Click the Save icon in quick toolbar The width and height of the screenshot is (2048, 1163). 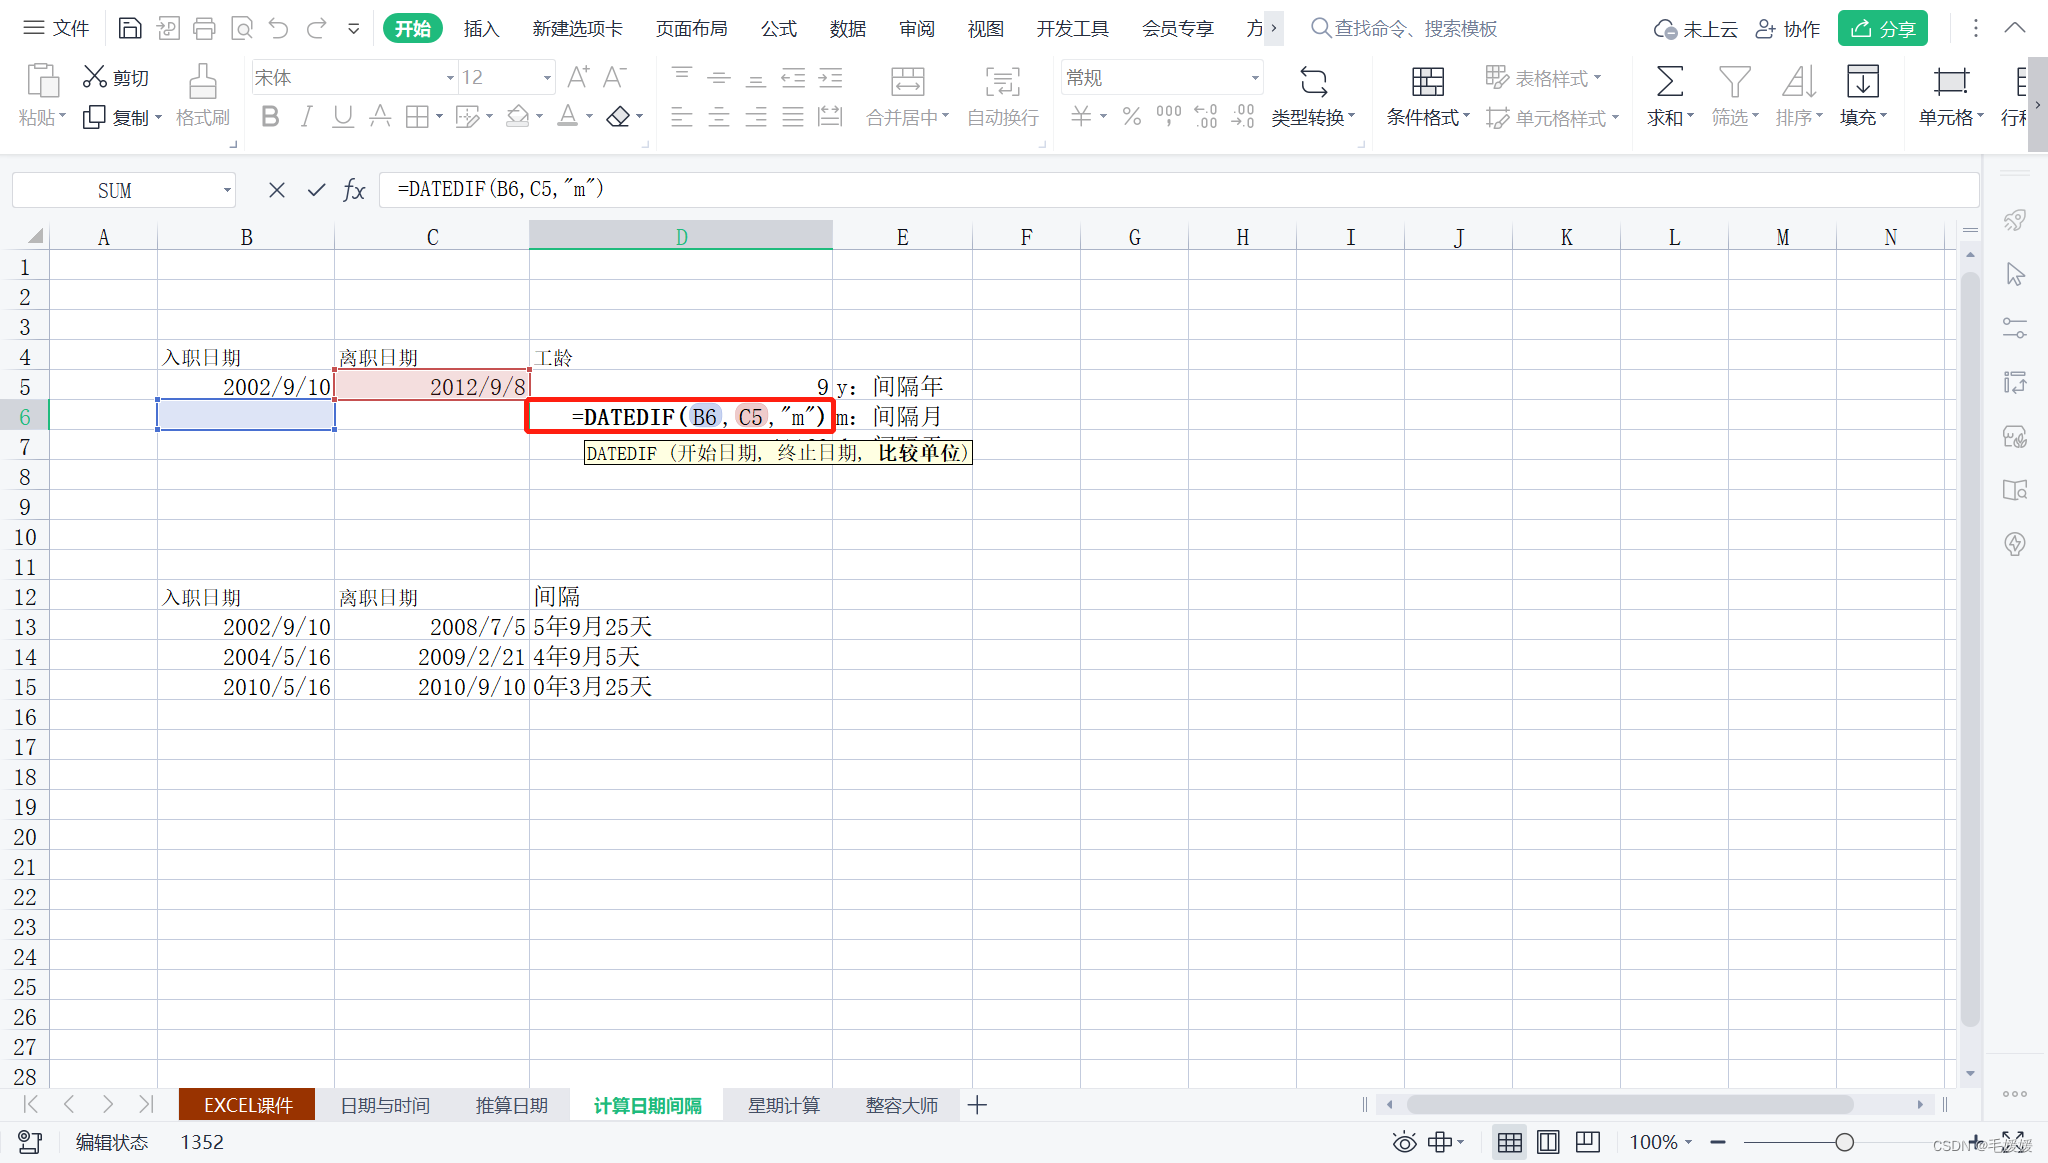tap(130, 28)
